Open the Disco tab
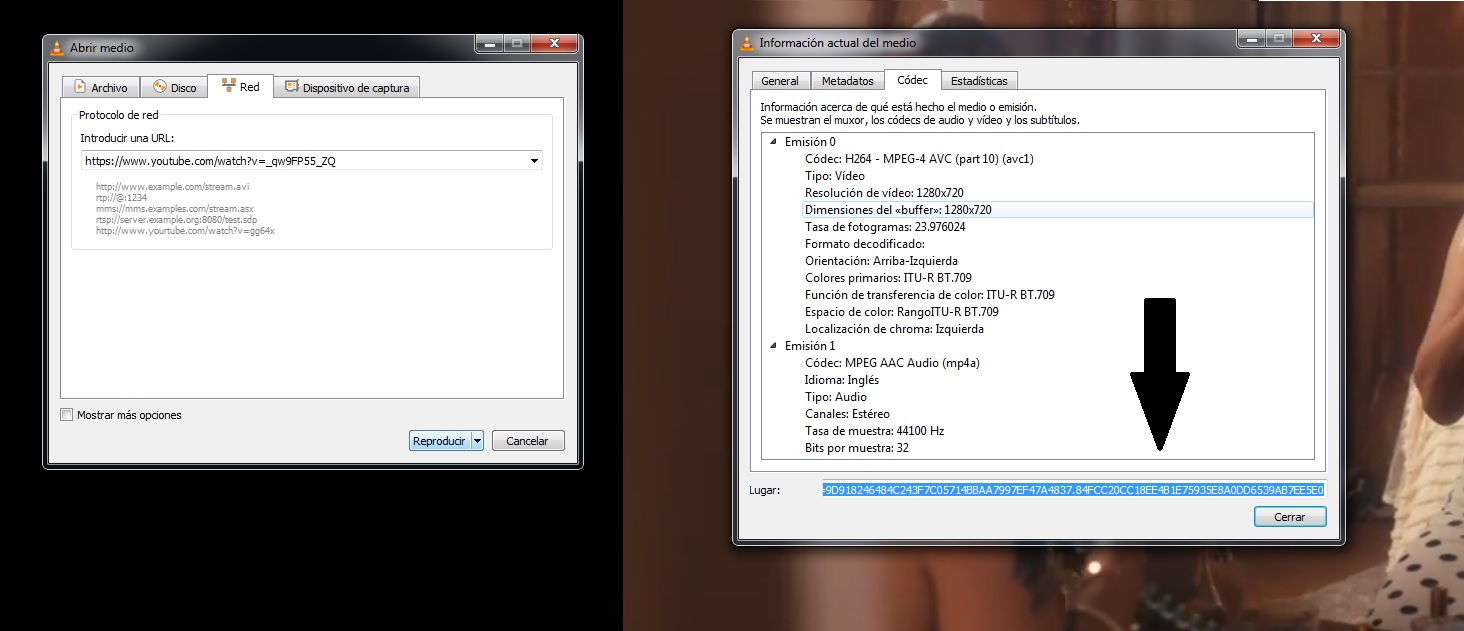1464x631 pixels. click(174, 88)
